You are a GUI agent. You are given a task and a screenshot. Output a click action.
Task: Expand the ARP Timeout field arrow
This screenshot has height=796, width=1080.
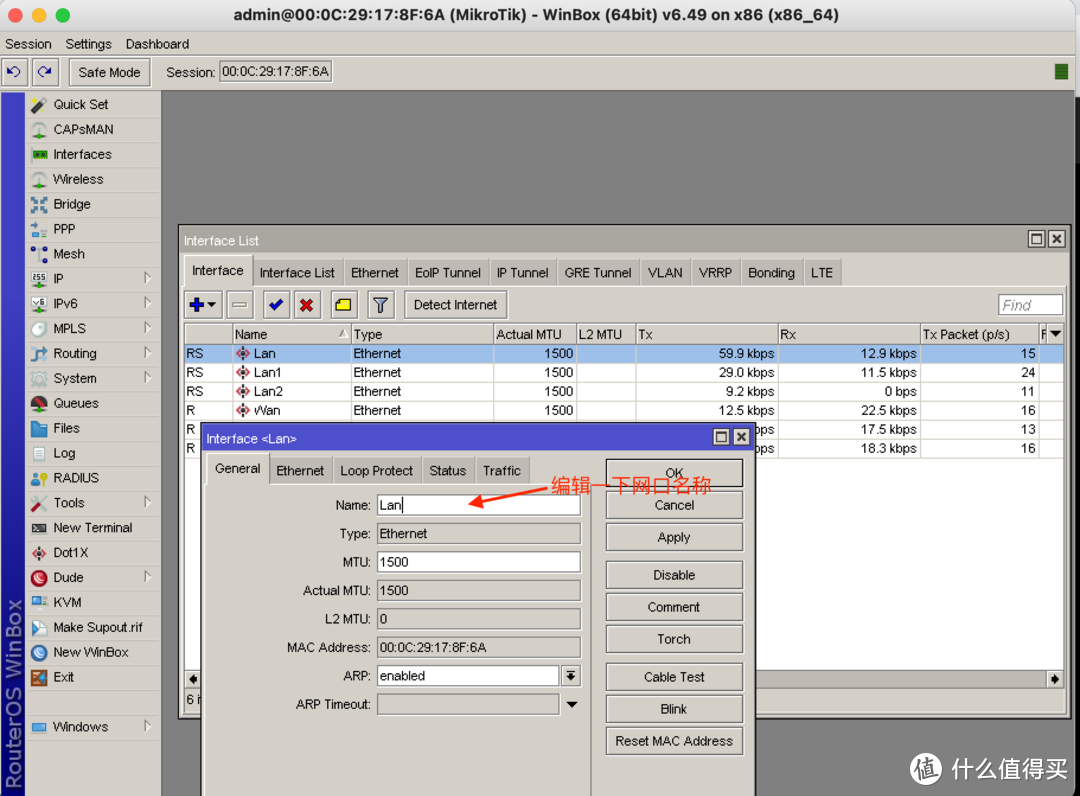571,704
